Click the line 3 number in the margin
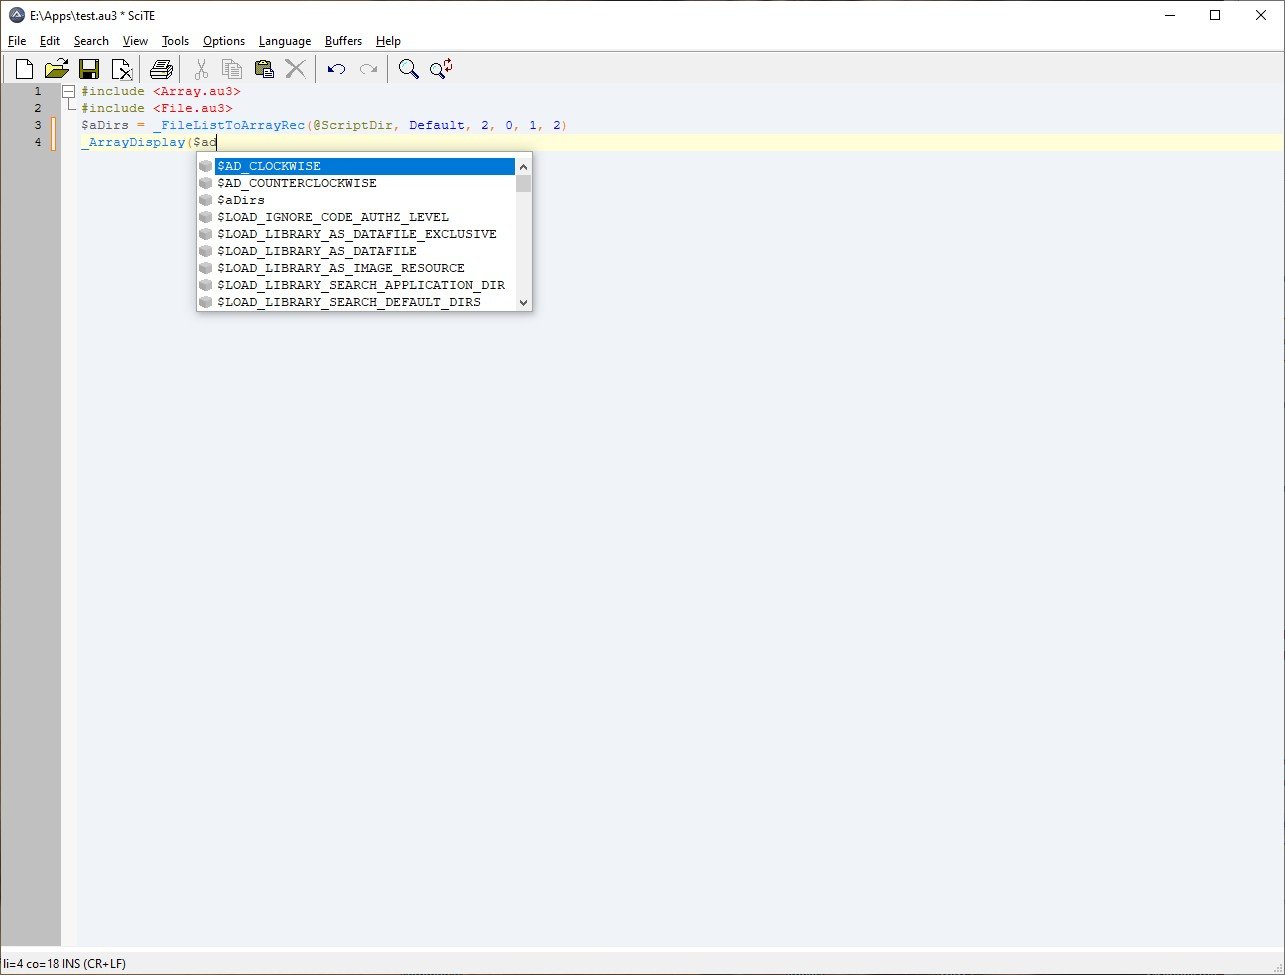This screenshot has height=975, width=1285. [x=38, y=125]
